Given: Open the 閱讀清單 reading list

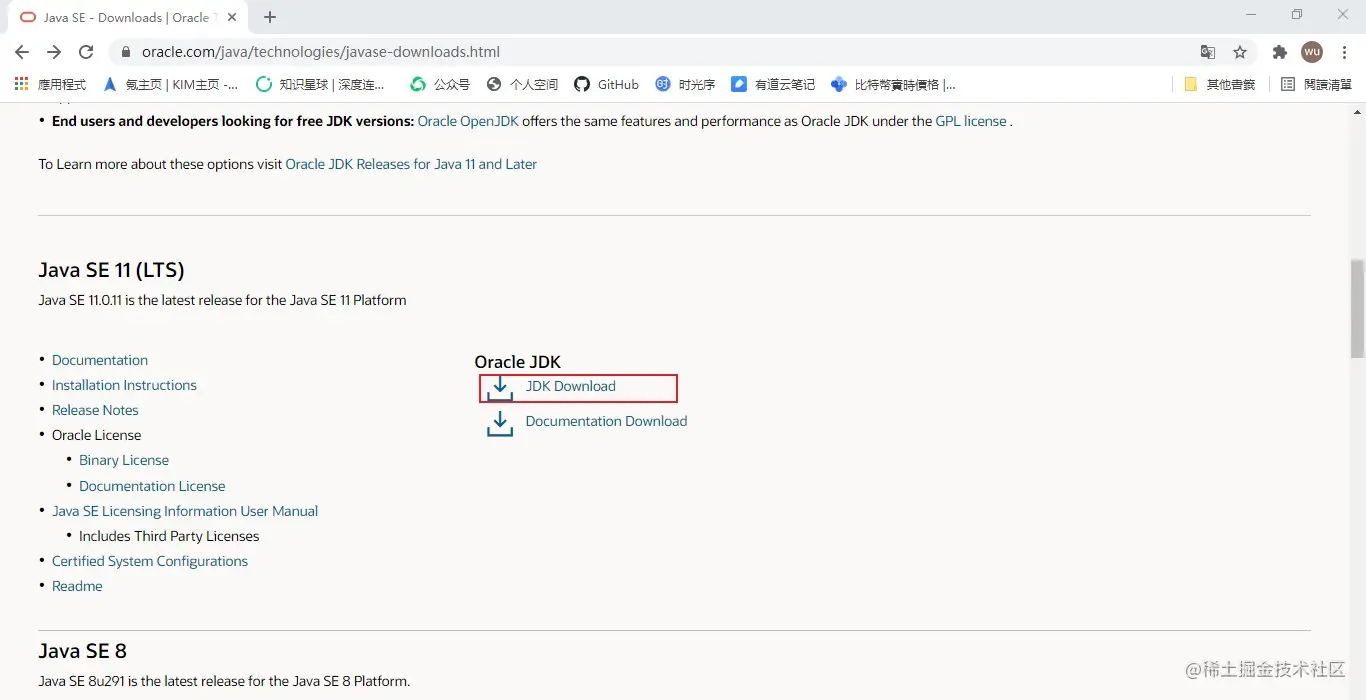Looking at the screenshot, I should 1316,84.
